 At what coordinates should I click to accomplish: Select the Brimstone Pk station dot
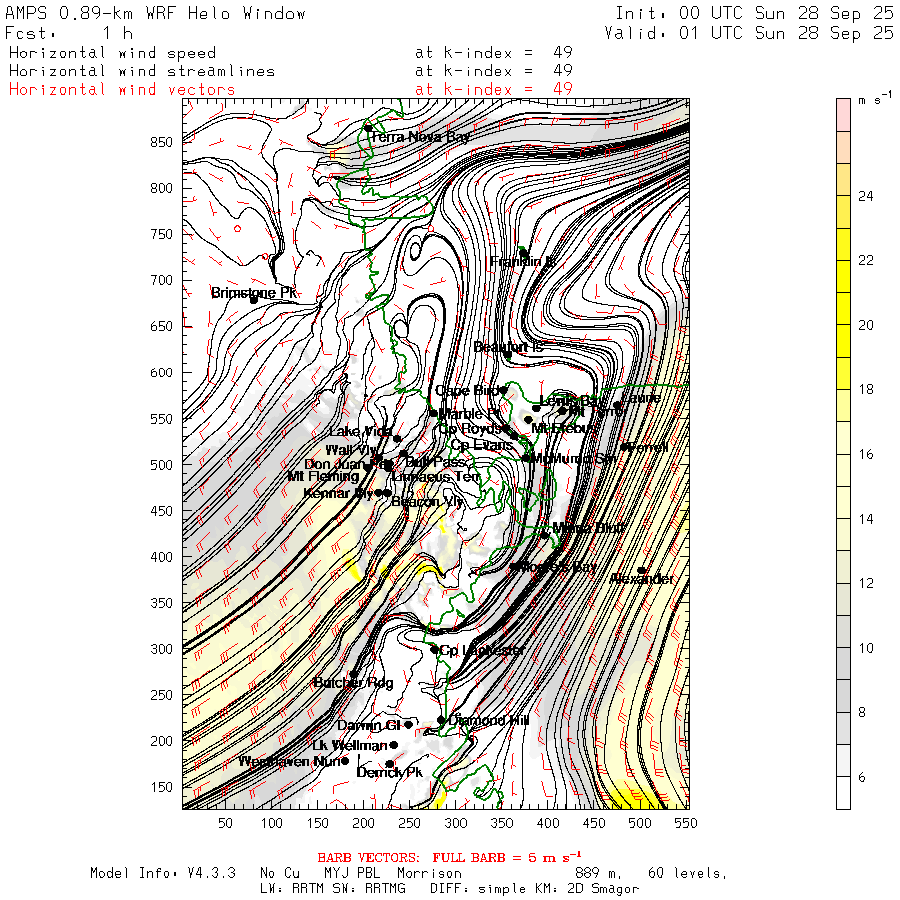[254, 298]
